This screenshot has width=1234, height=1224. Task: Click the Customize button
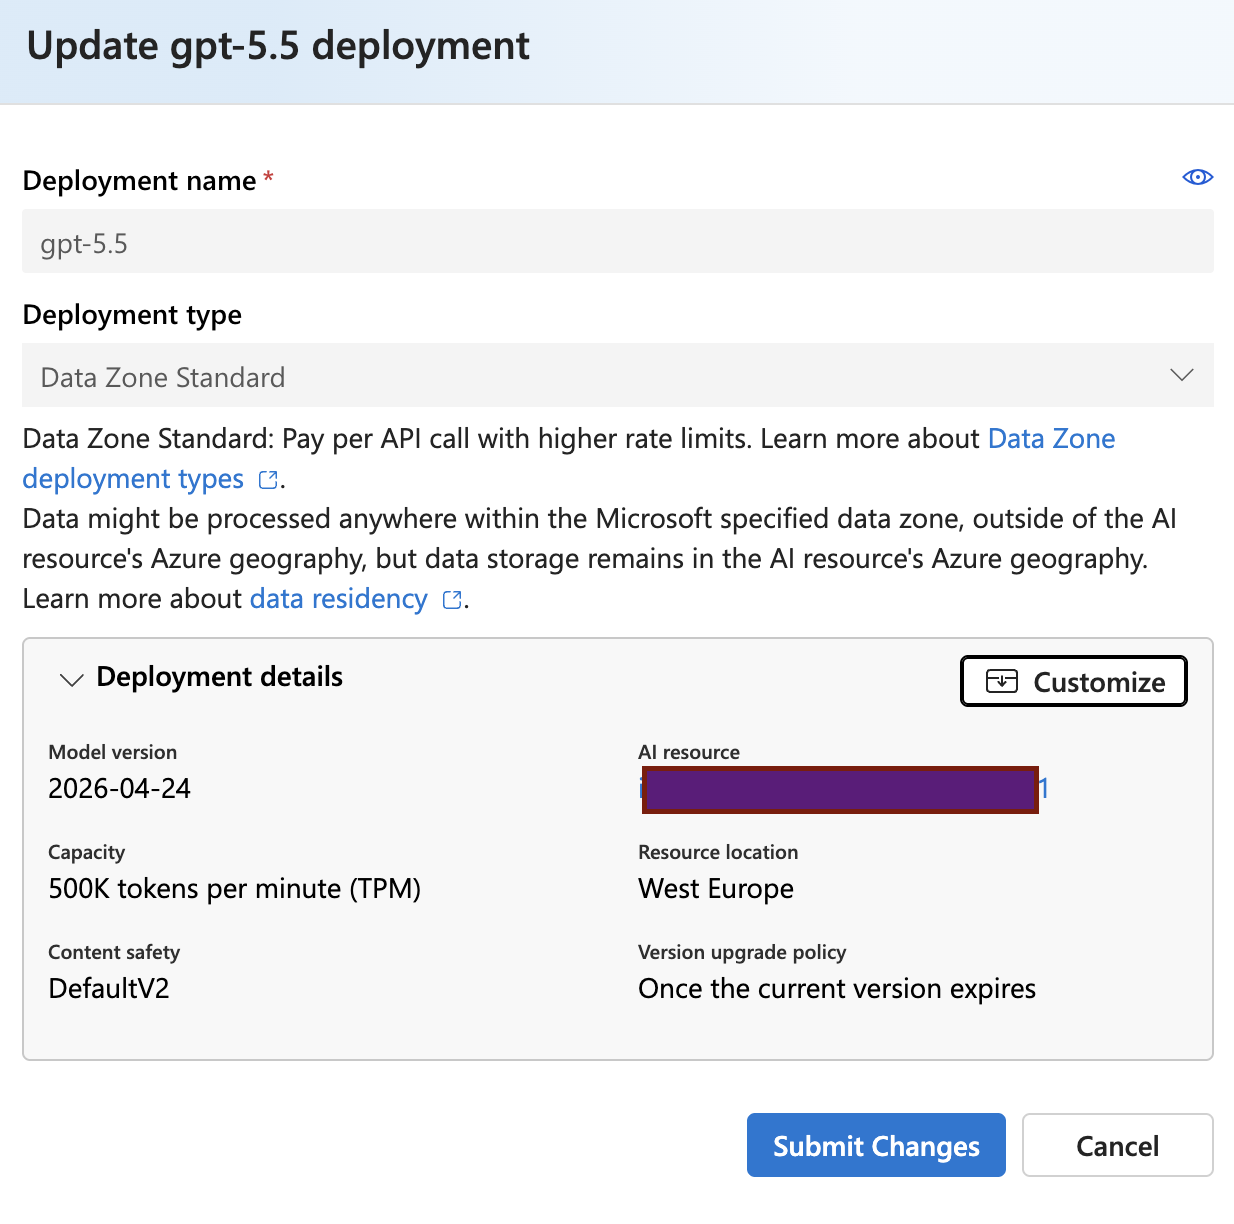[1074, 681]
